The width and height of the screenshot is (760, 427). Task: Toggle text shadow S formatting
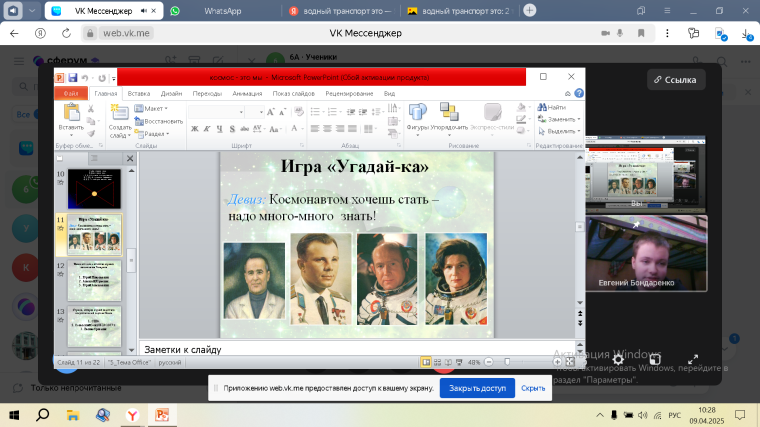[x=232, y=129]
